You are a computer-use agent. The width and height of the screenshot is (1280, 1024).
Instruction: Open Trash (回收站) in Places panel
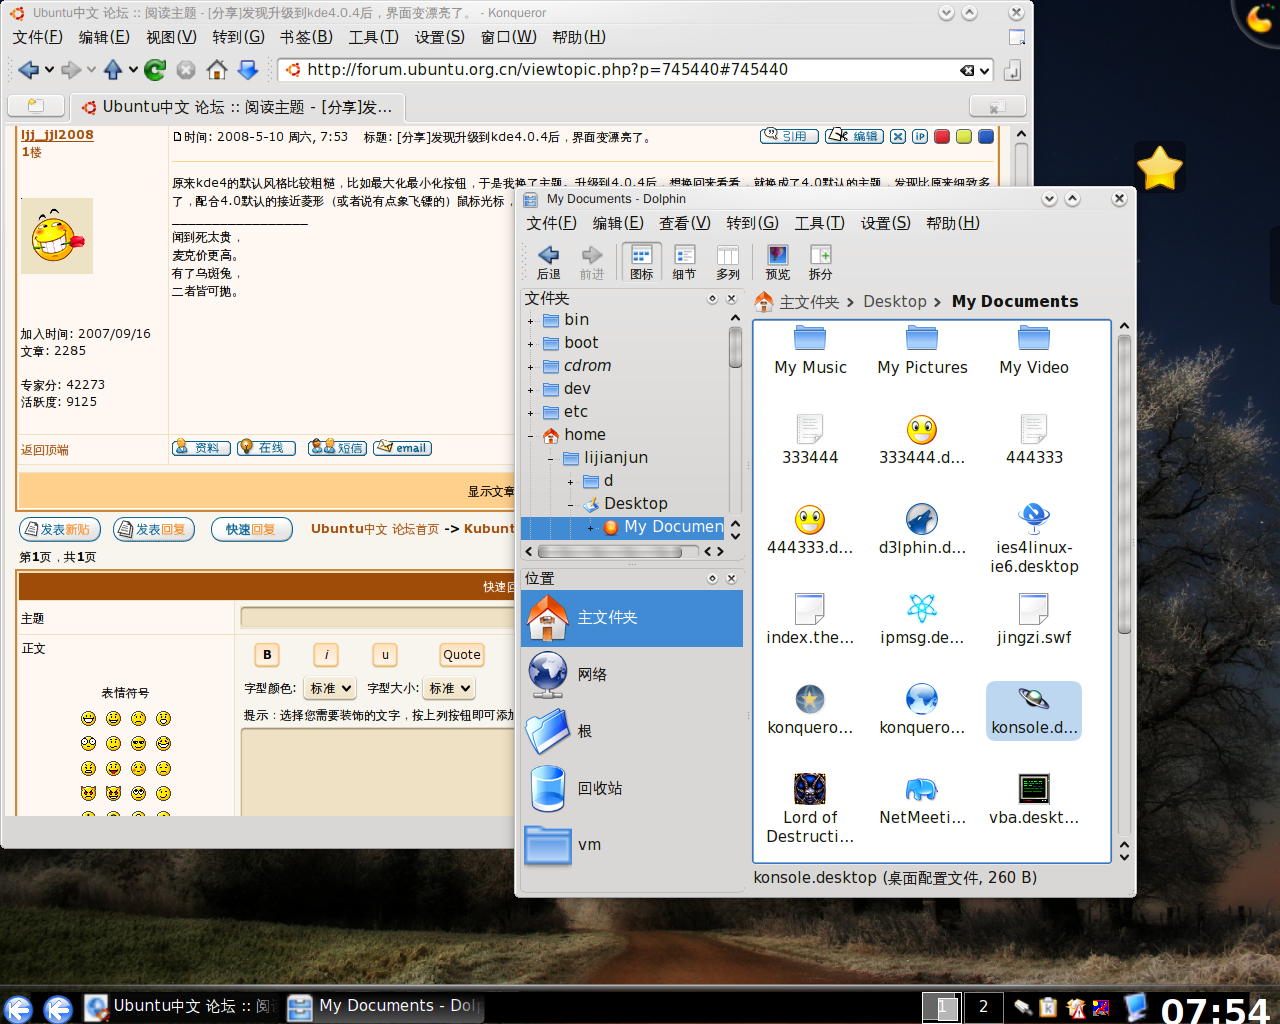point(632,788)
